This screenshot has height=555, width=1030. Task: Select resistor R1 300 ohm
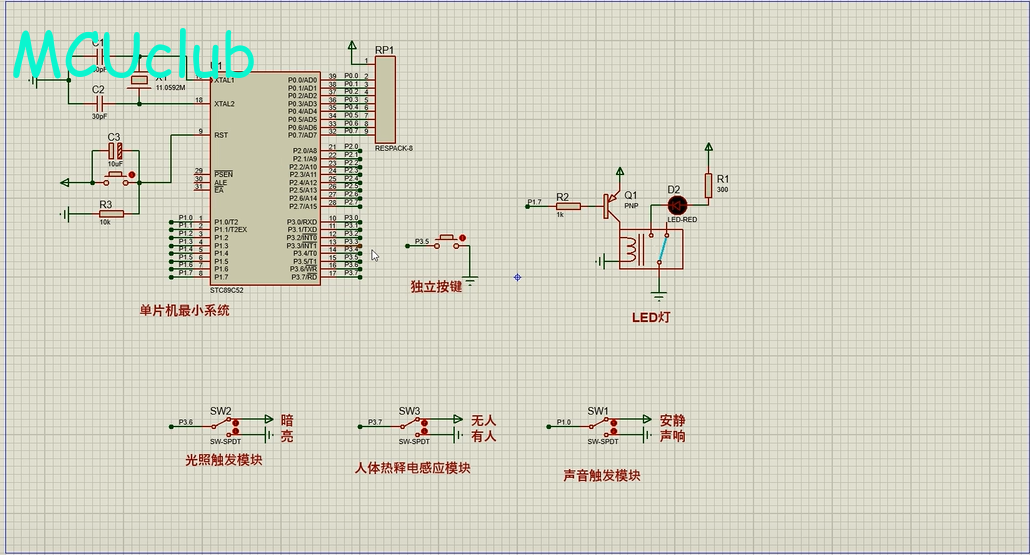pyautogui.click(x=708, y=186)
